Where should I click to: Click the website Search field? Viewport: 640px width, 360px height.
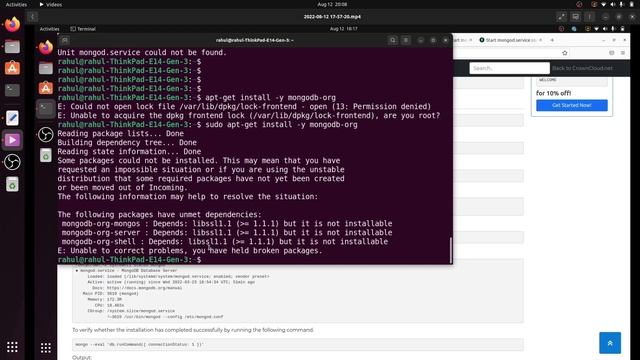pyautogui.click(x=509, y=68)
